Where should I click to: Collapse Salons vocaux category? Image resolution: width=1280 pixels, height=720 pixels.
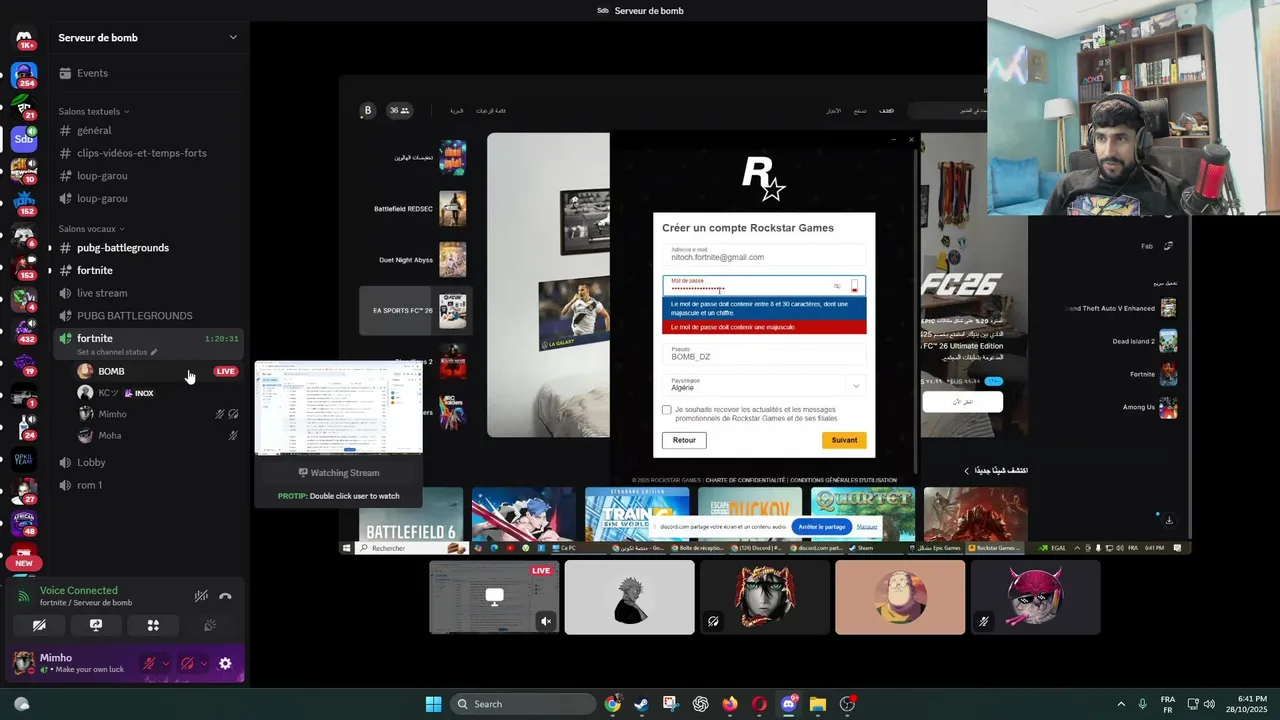92,229
